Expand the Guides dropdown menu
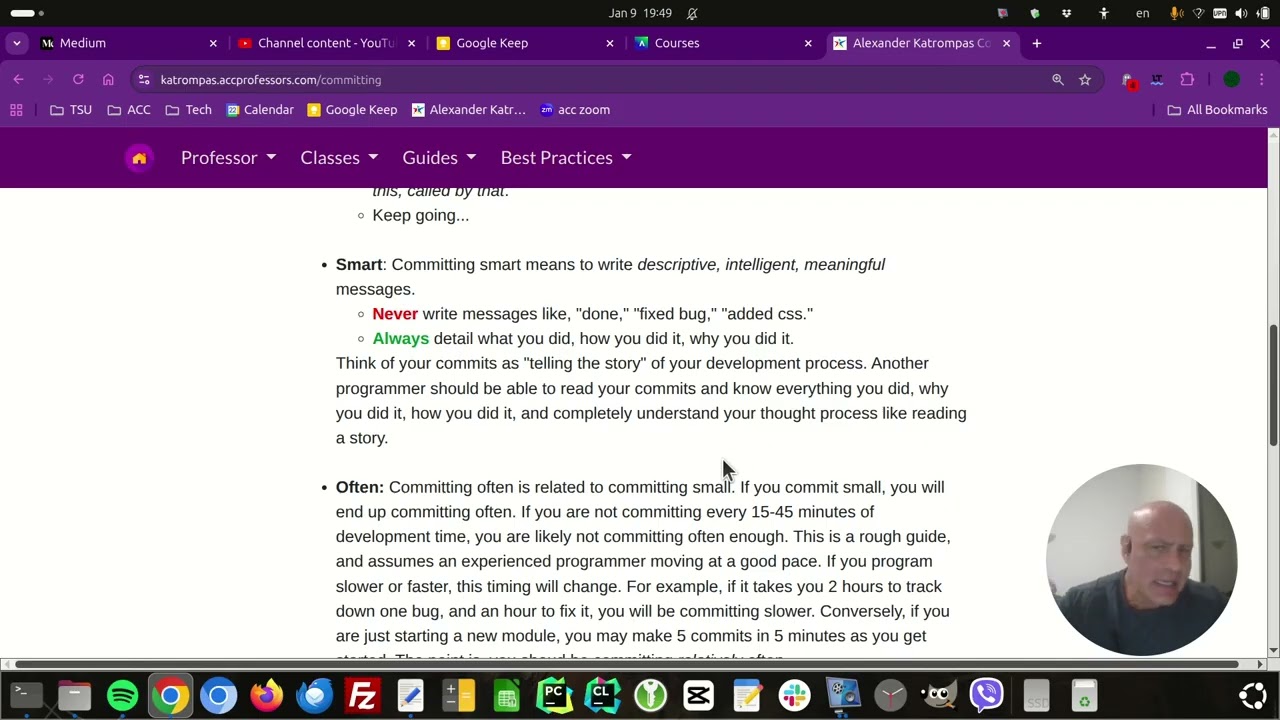The image size is (1280, 720). [x=439, y=158]
